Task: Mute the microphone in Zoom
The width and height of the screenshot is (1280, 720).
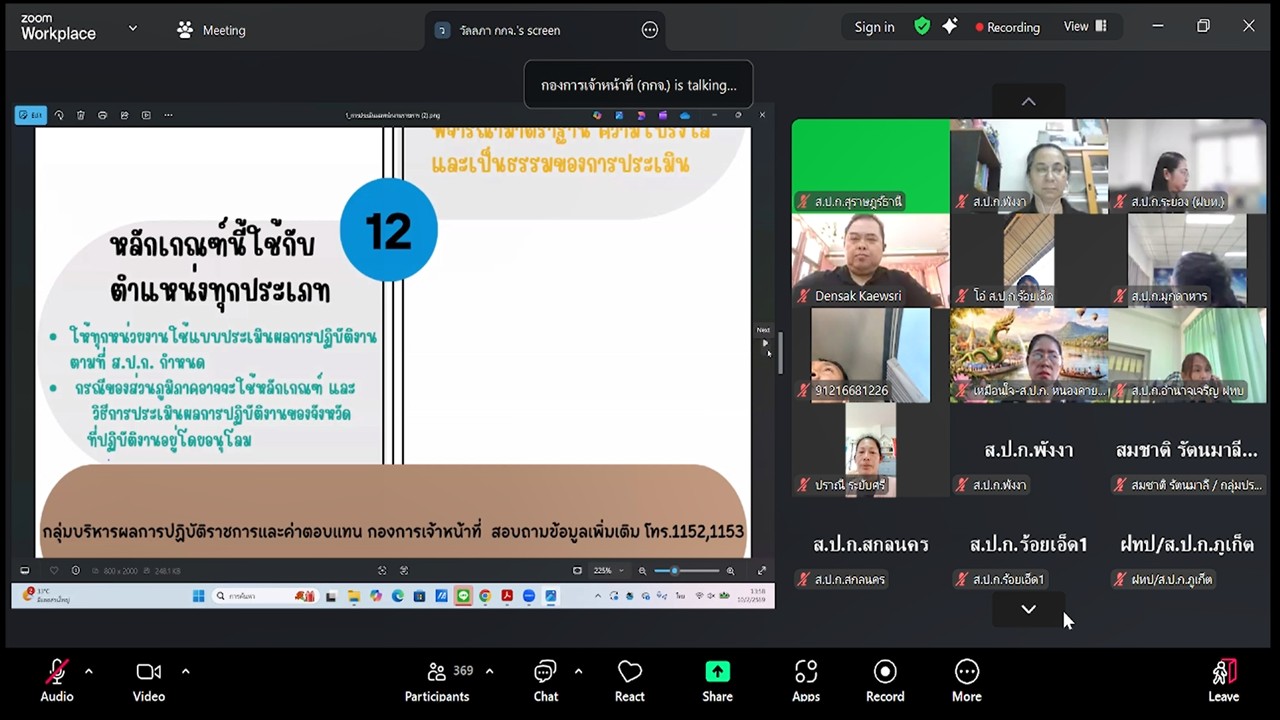Action: coord(56,680)
